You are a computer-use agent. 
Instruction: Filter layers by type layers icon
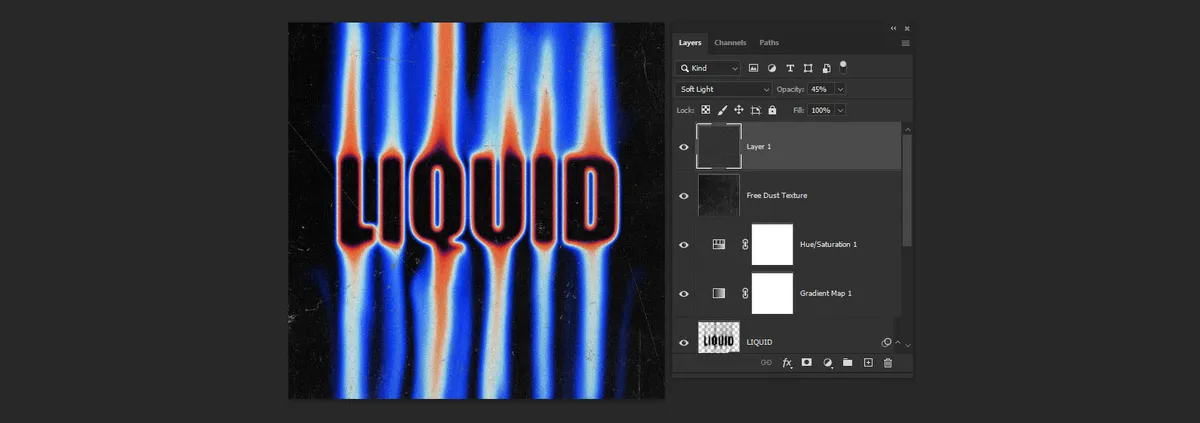coord(790,68)
